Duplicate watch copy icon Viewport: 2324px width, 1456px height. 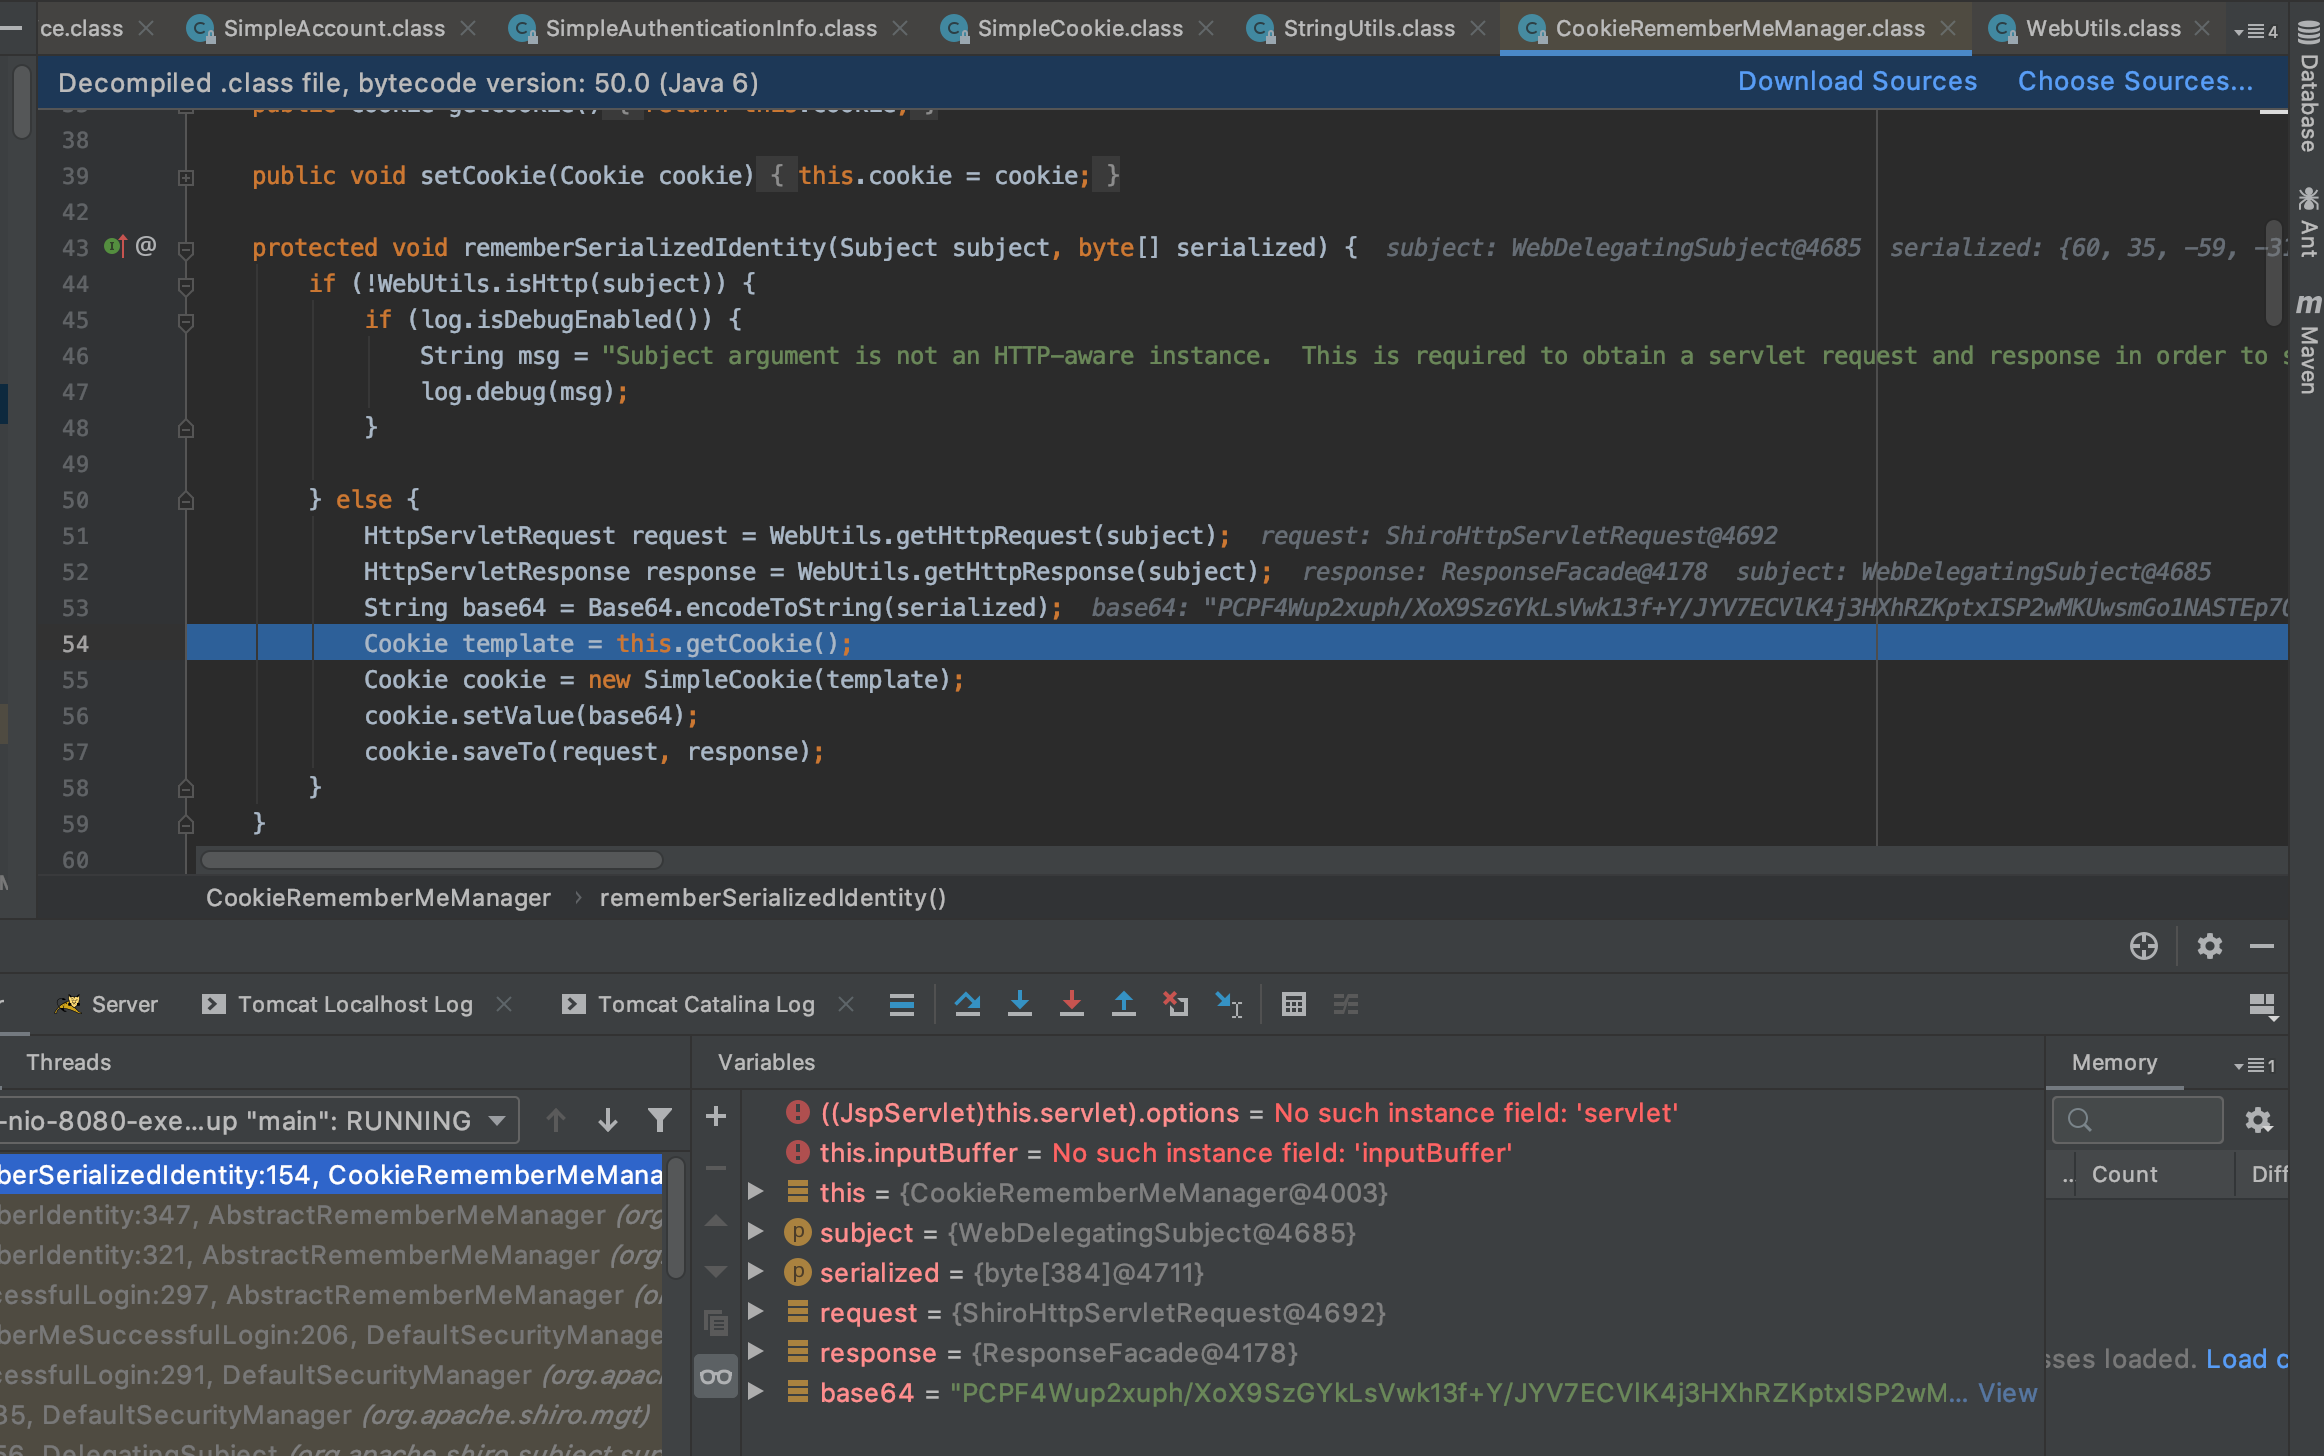pos(716,1323)
